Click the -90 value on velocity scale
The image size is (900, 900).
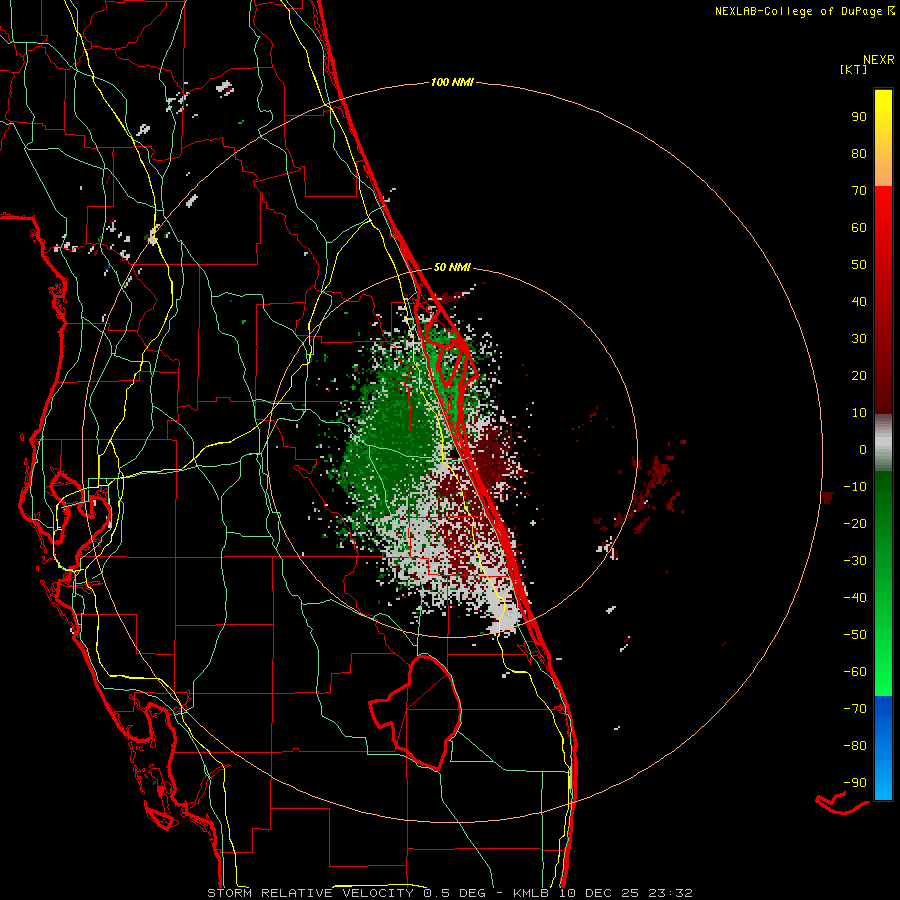[x=855, y=783]
